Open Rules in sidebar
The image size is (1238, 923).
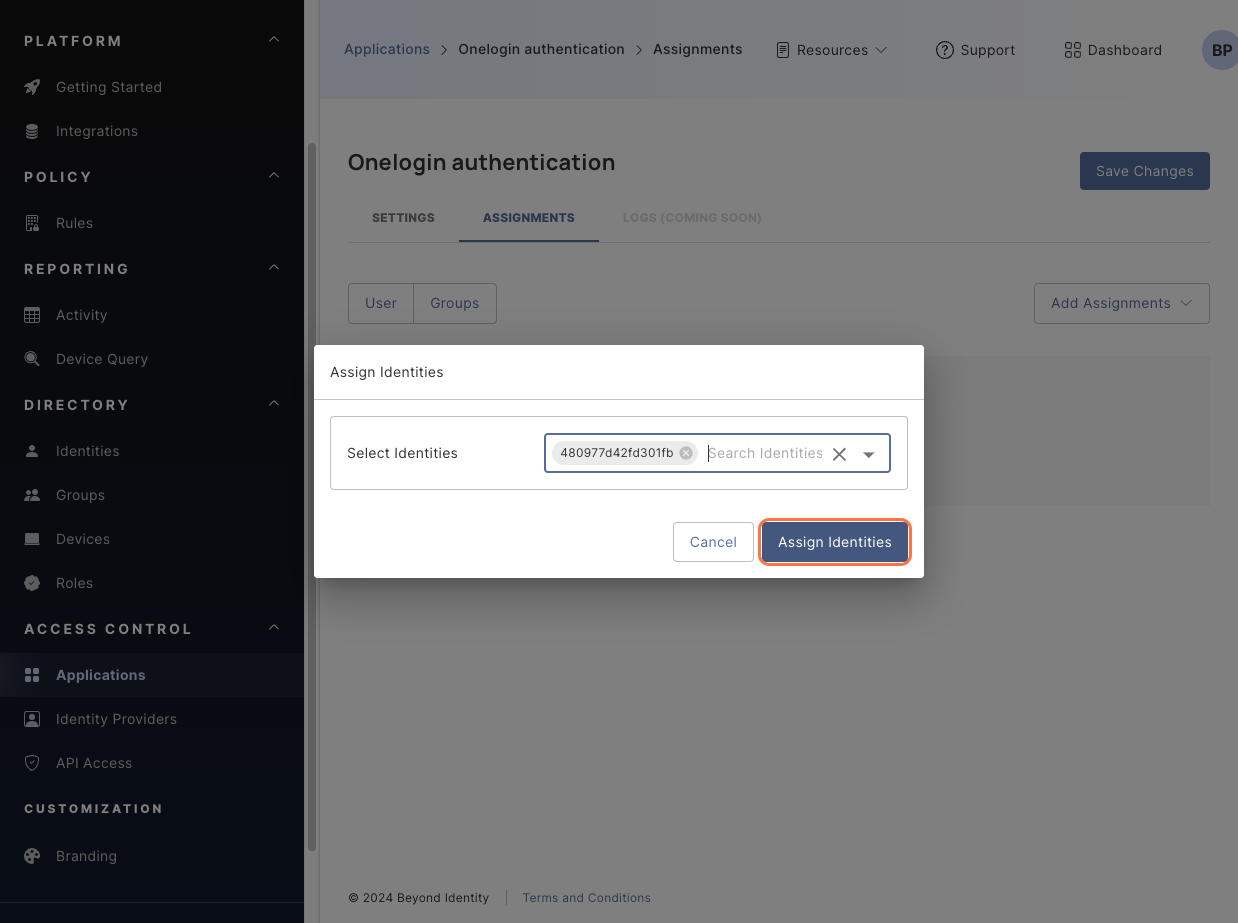[x=152, y=223]
